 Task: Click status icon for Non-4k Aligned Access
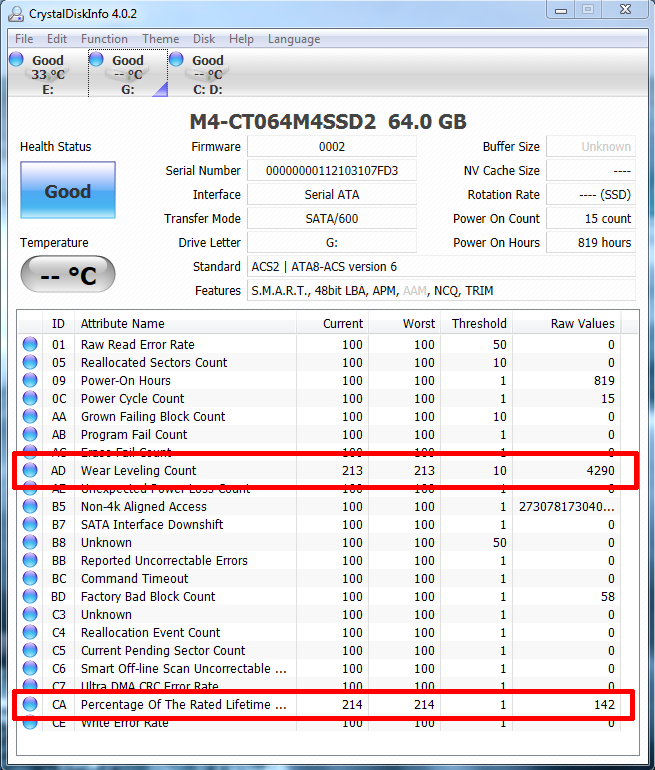(x=30, y=506)
